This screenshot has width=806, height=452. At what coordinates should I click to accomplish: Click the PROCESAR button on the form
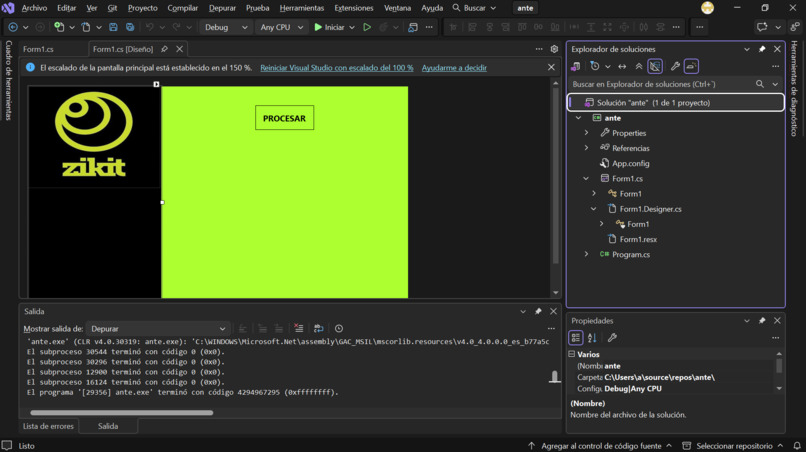[x=284, y=118]
